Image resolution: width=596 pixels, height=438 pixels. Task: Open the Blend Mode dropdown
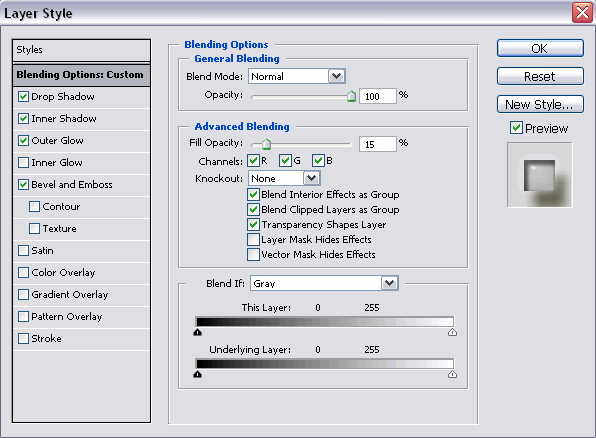pos(336,76)
